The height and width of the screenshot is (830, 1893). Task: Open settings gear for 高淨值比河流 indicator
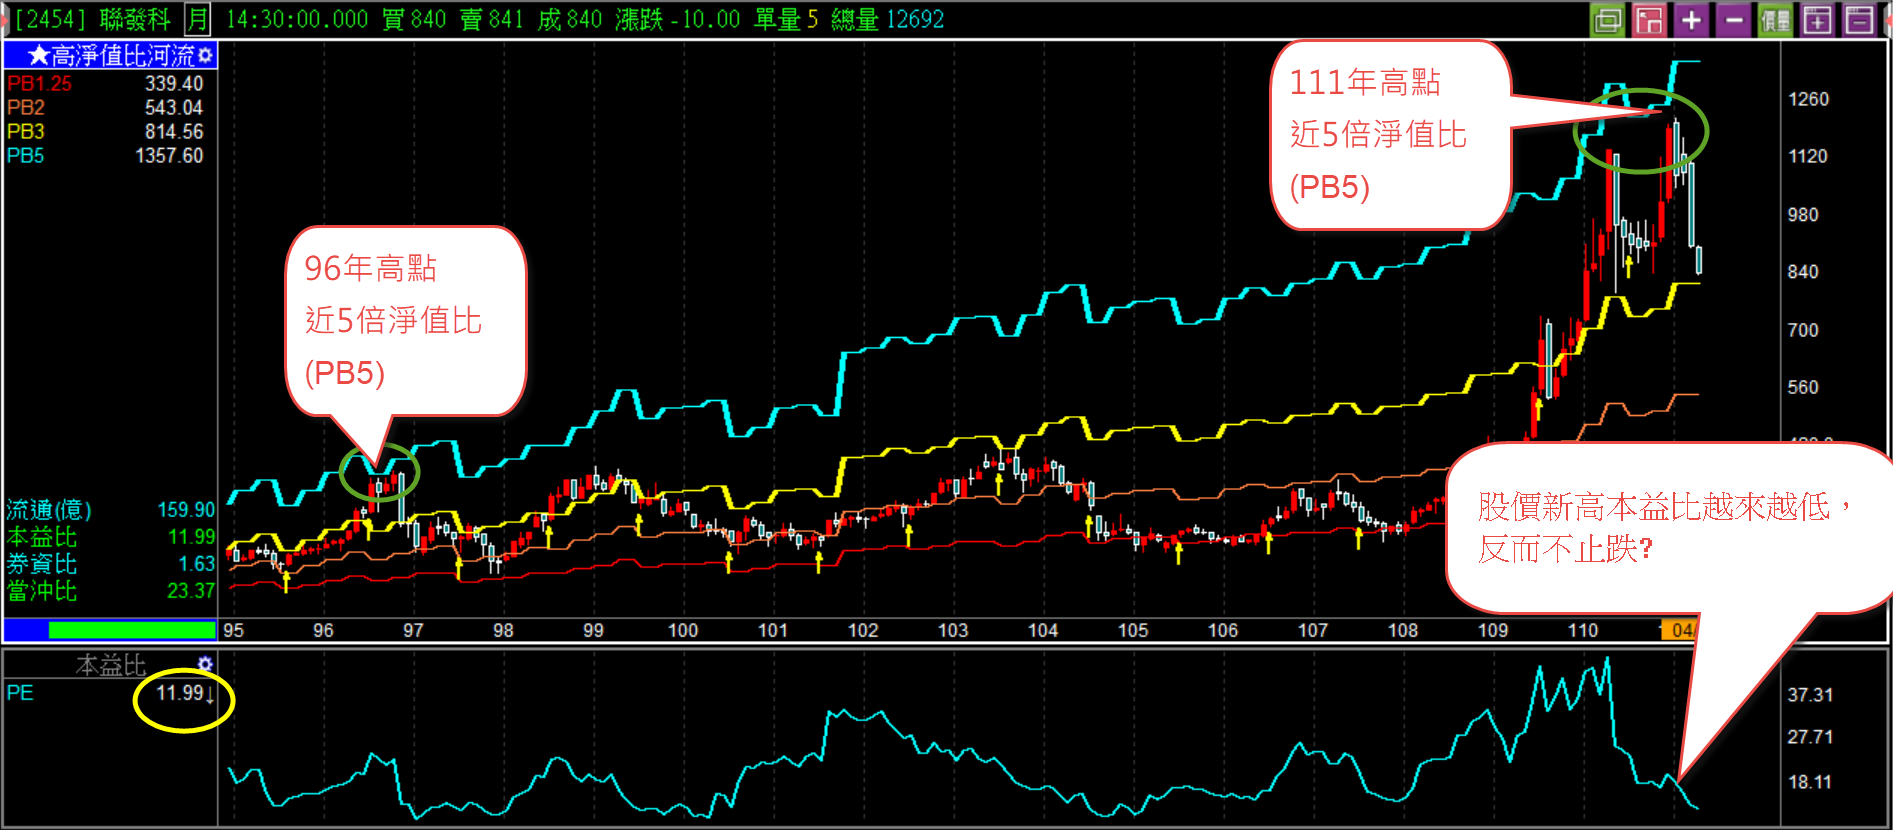206,55
